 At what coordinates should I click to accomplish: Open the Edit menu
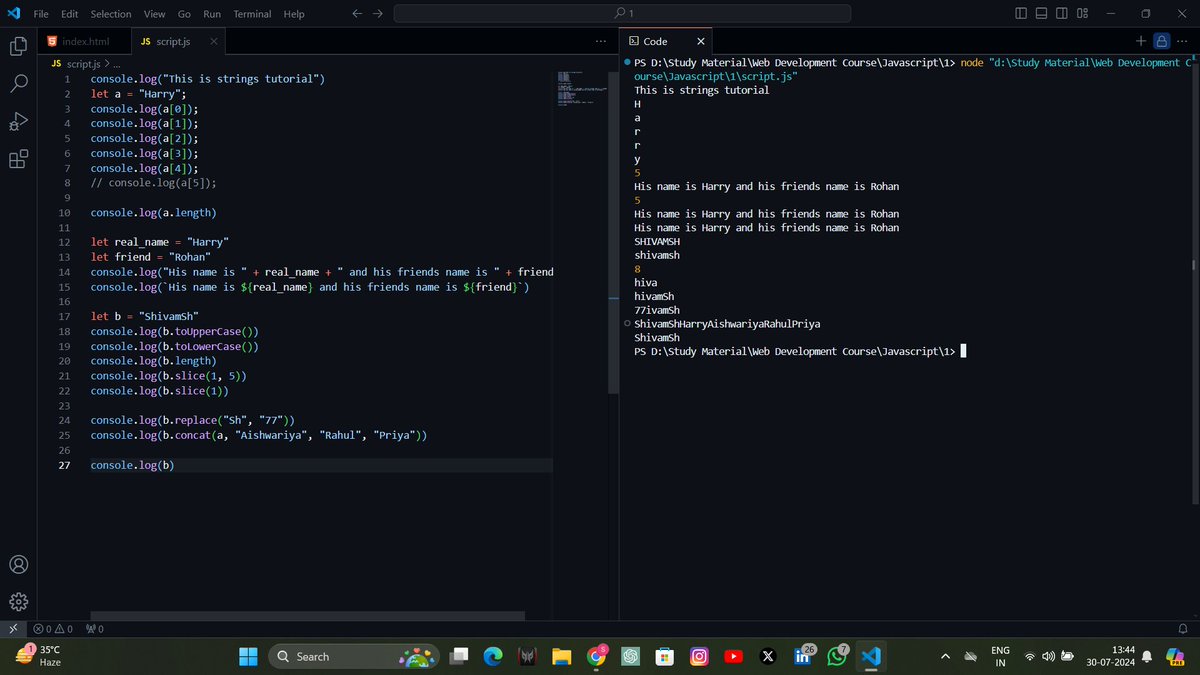click(x=70, y=14)
